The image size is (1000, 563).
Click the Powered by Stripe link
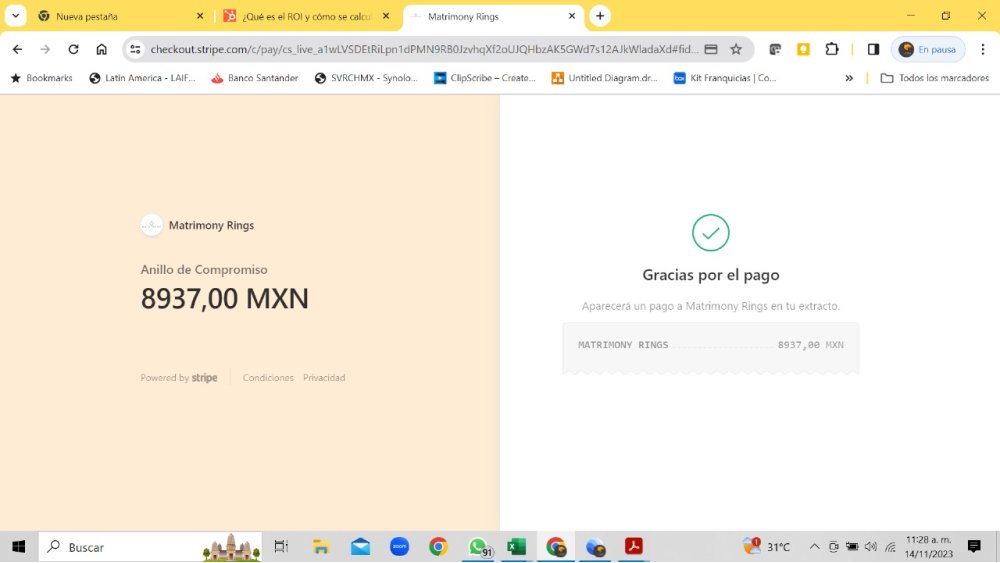coord(179,377)
